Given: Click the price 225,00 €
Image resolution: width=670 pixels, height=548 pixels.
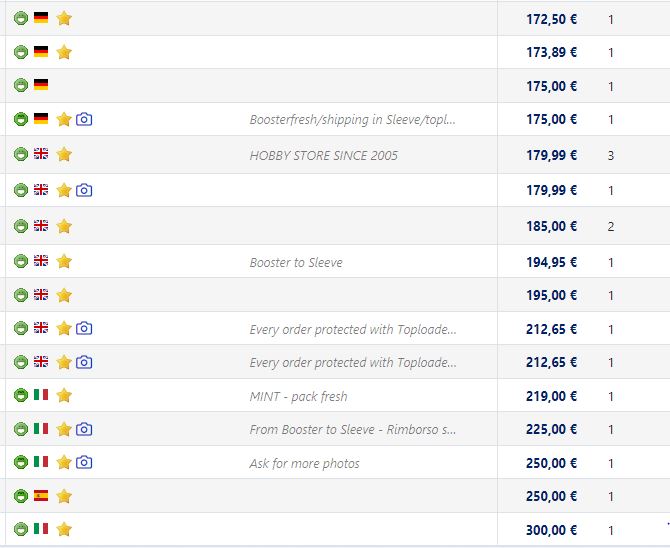Looking at the screenshot, I should coord(551,429).
